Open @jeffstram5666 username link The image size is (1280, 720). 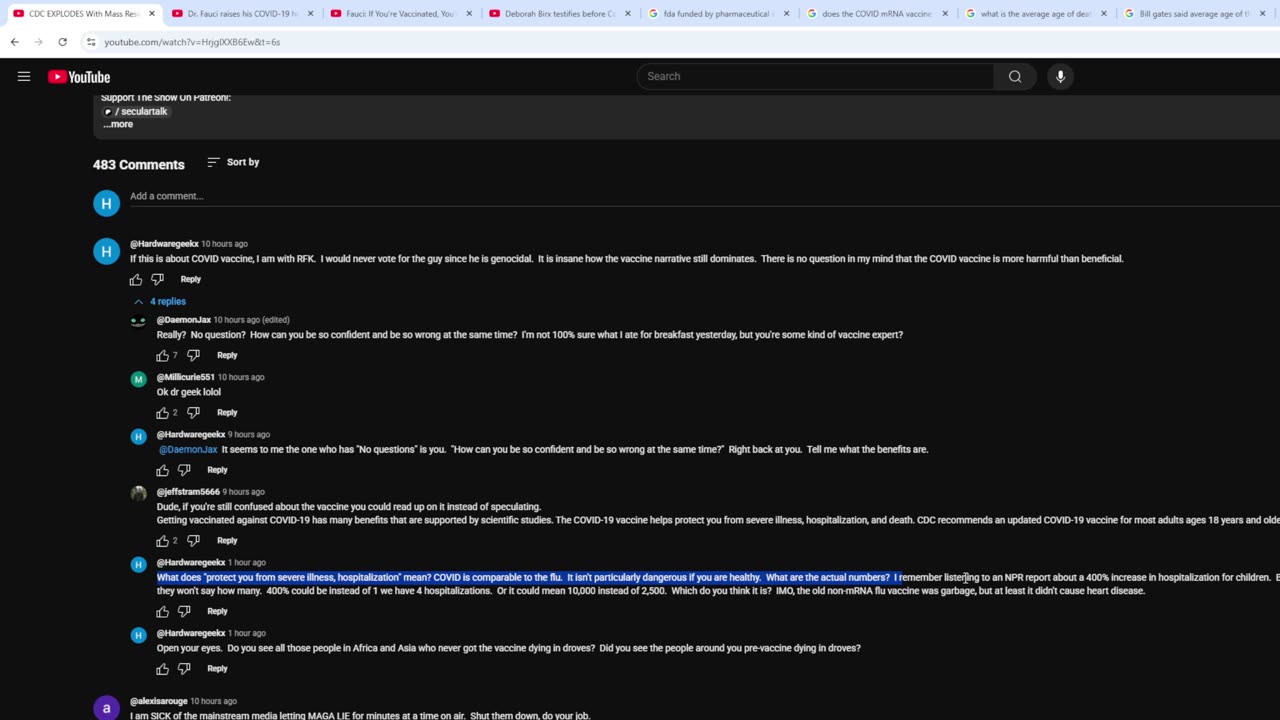point(188,492)
